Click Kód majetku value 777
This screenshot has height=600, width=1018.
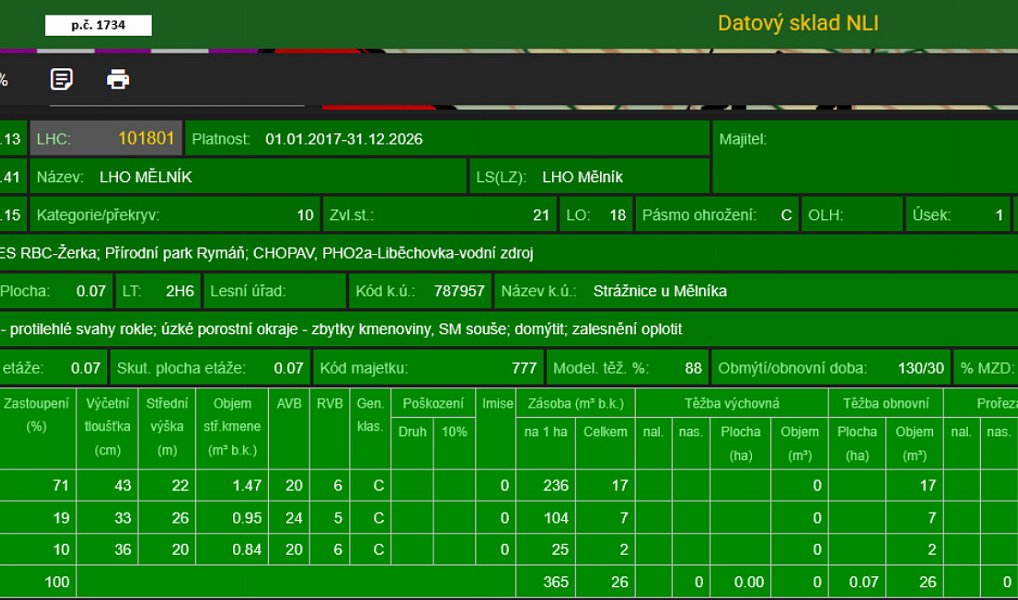coord(524,368)
